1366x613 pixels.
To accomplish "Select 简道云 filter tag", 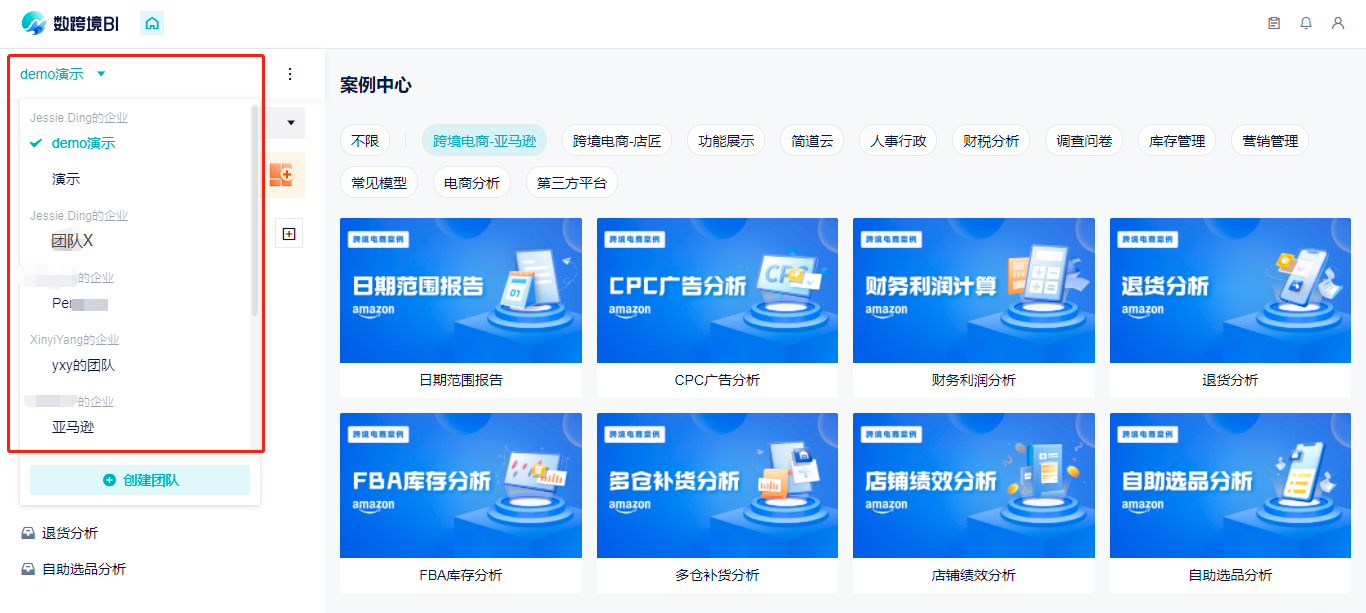I will [813, 141].
